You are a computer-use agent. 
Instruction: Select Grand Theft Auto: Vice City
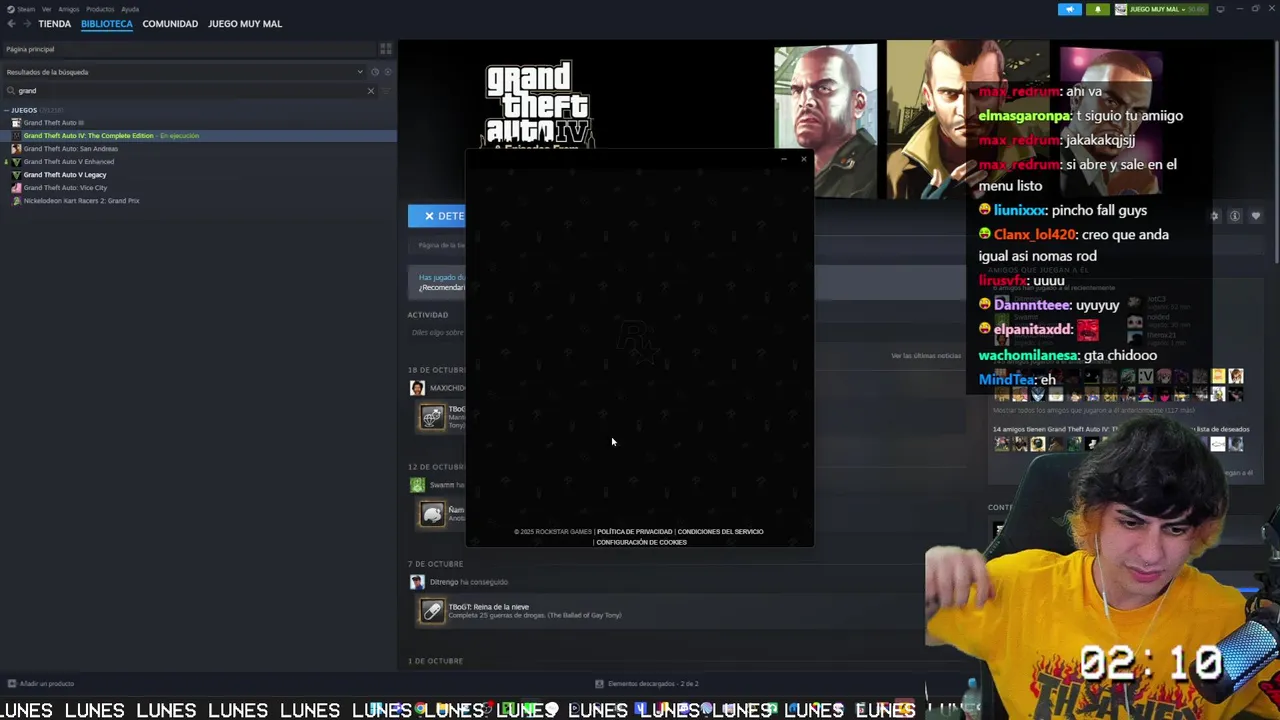pyautogui.click(x=65, y=188)
